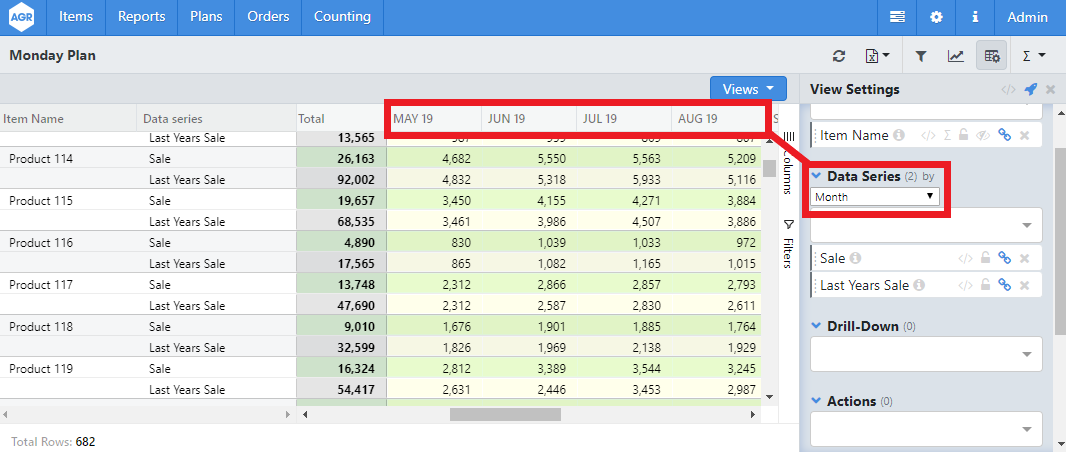The width and height of the screenshot is (1066, 452).
Task: Open the Reports menu
Action: [x=141, y=17]
